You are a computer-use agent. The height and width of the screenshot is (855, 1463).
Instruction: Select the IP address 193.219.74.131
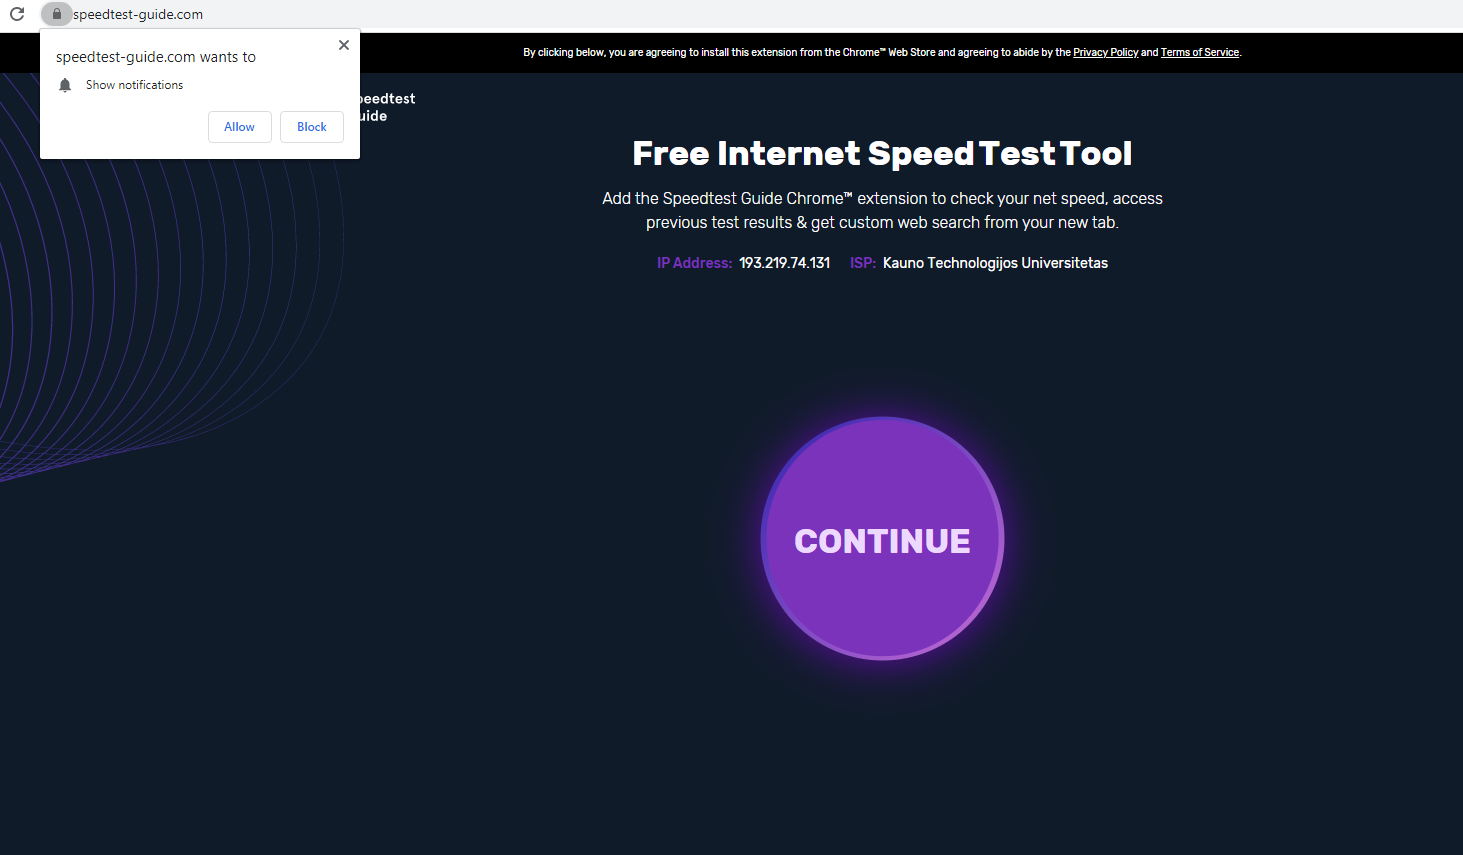click(x=784, y=263)
